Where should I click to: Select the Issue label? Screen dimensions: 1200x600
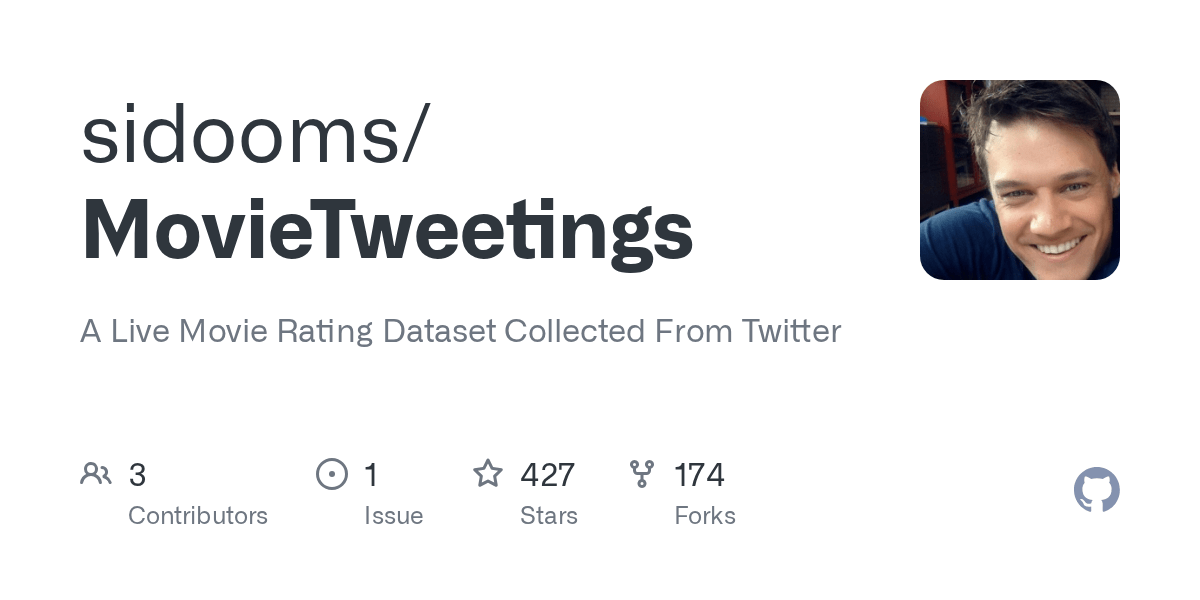click(393, 516)
